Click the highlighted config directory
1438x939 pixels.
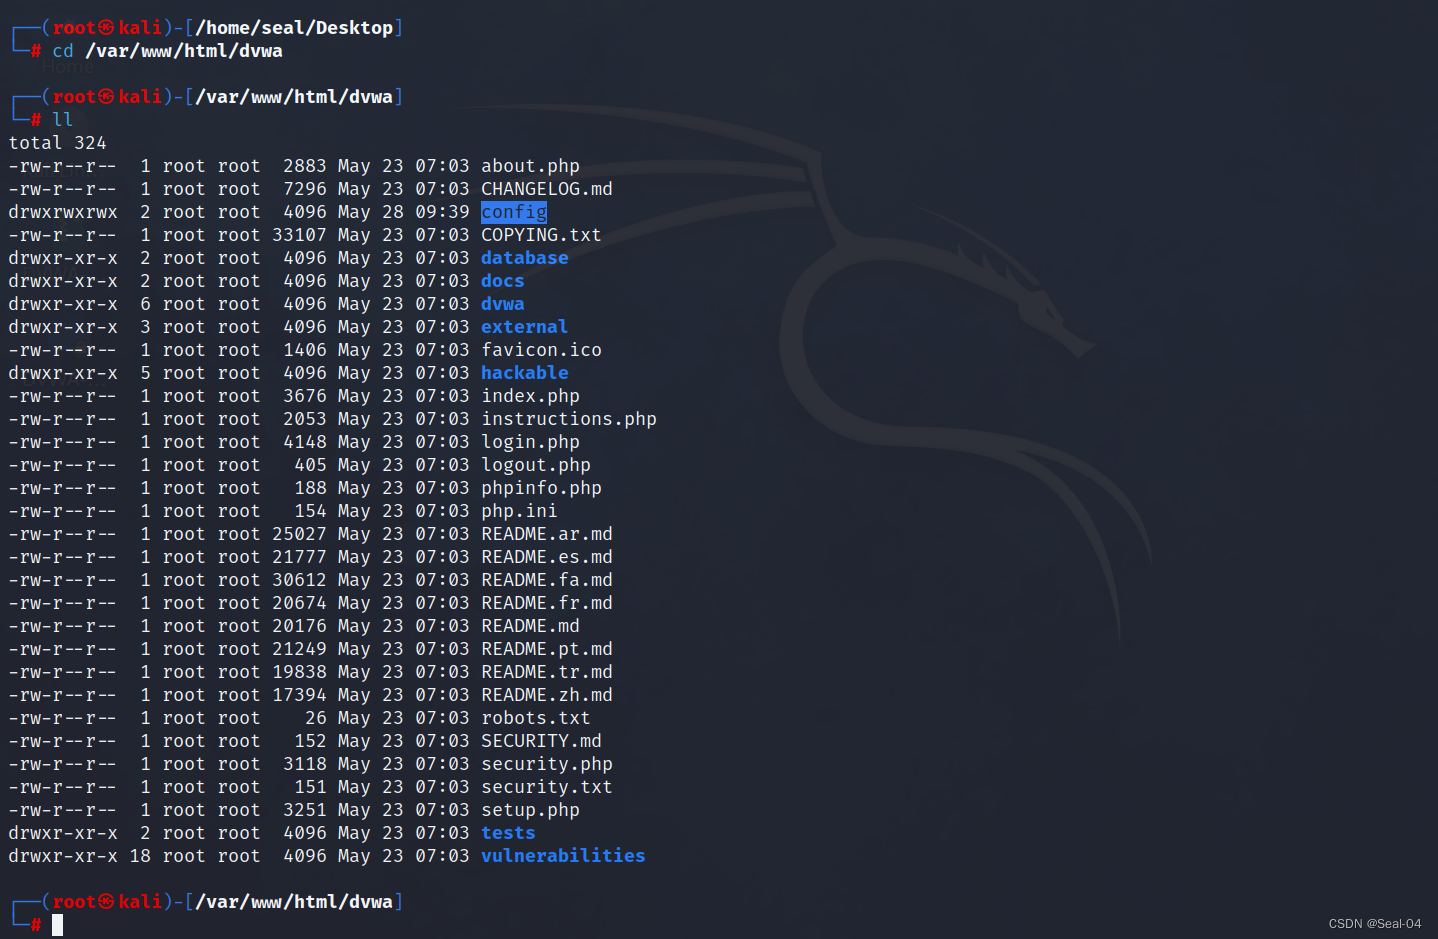click(x=514, y=212)
